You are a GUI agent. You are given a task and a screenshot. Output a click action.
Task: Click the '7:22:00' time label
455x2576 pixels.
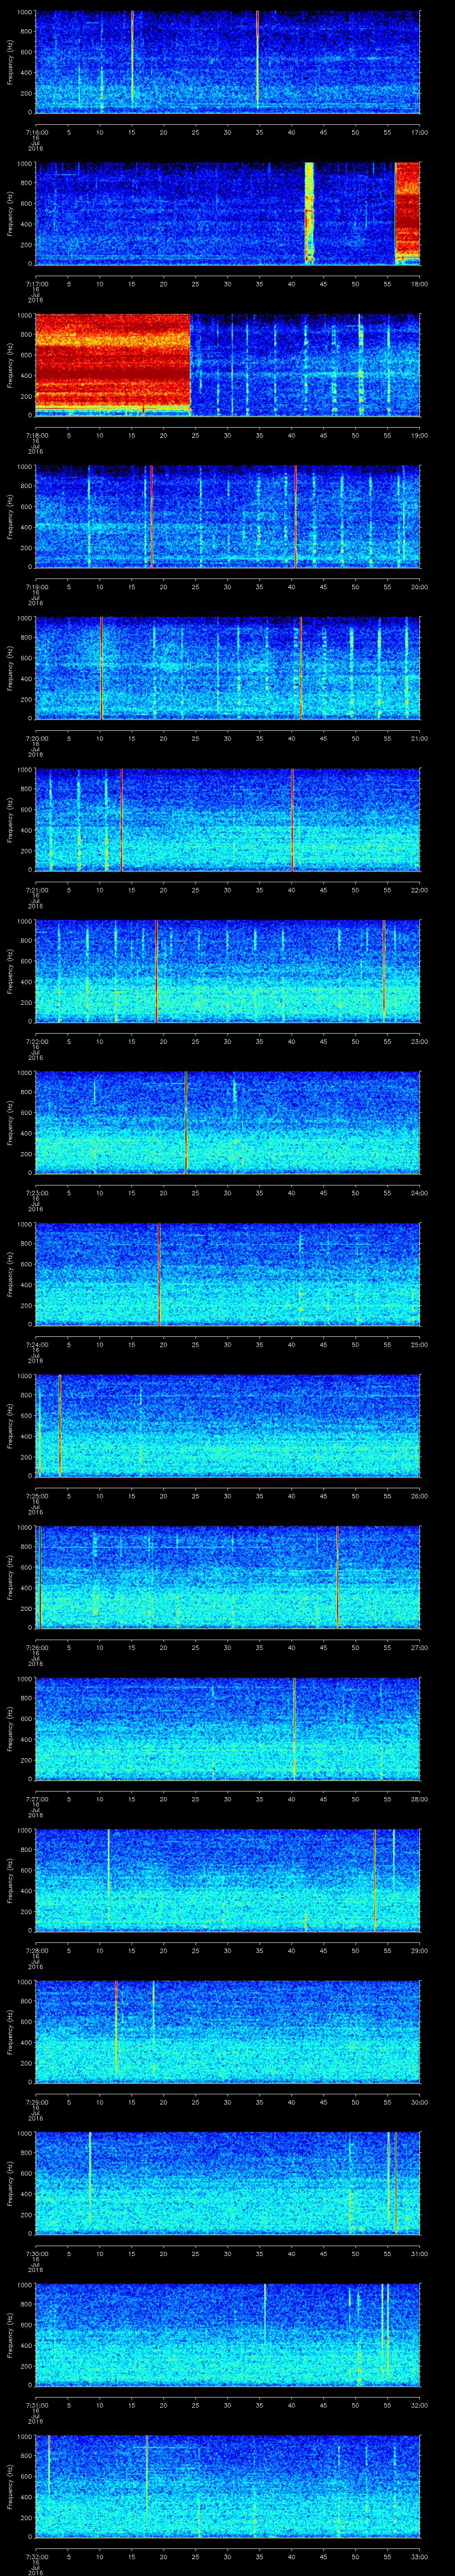(x=36, y=1041)
